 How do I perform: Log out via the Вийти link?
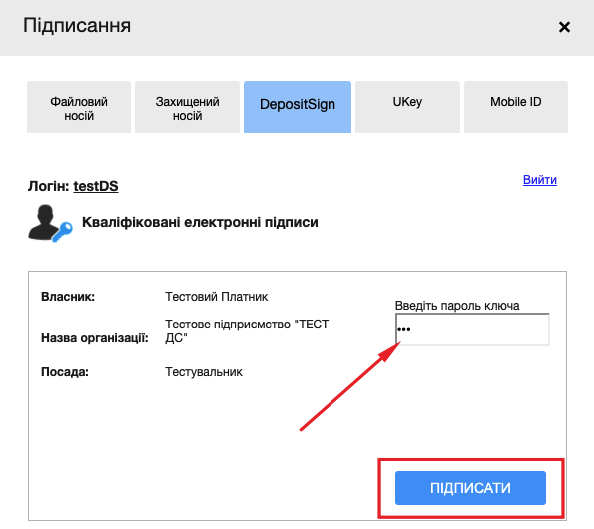click(x=539, y=180)
